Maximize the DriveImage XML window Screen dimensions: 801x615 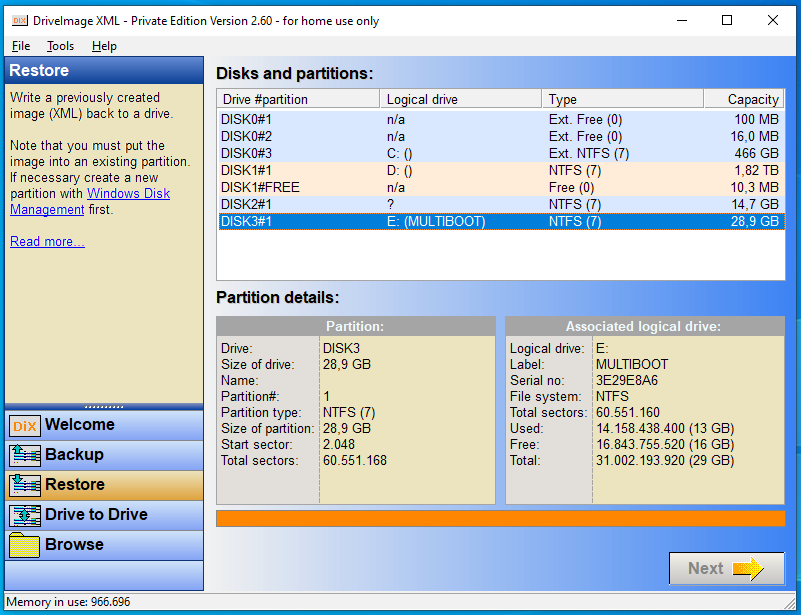[727, 20]
